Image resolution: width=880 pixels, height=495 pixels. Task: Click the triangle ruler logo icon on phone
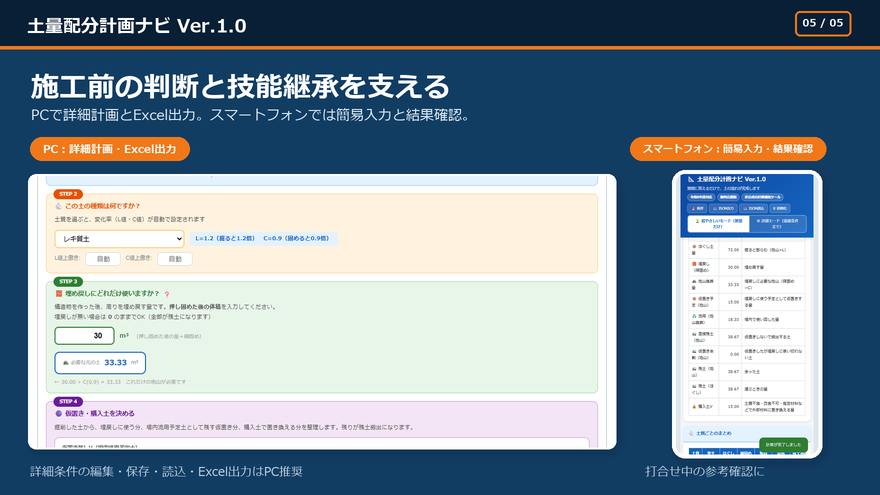(691, 179)
